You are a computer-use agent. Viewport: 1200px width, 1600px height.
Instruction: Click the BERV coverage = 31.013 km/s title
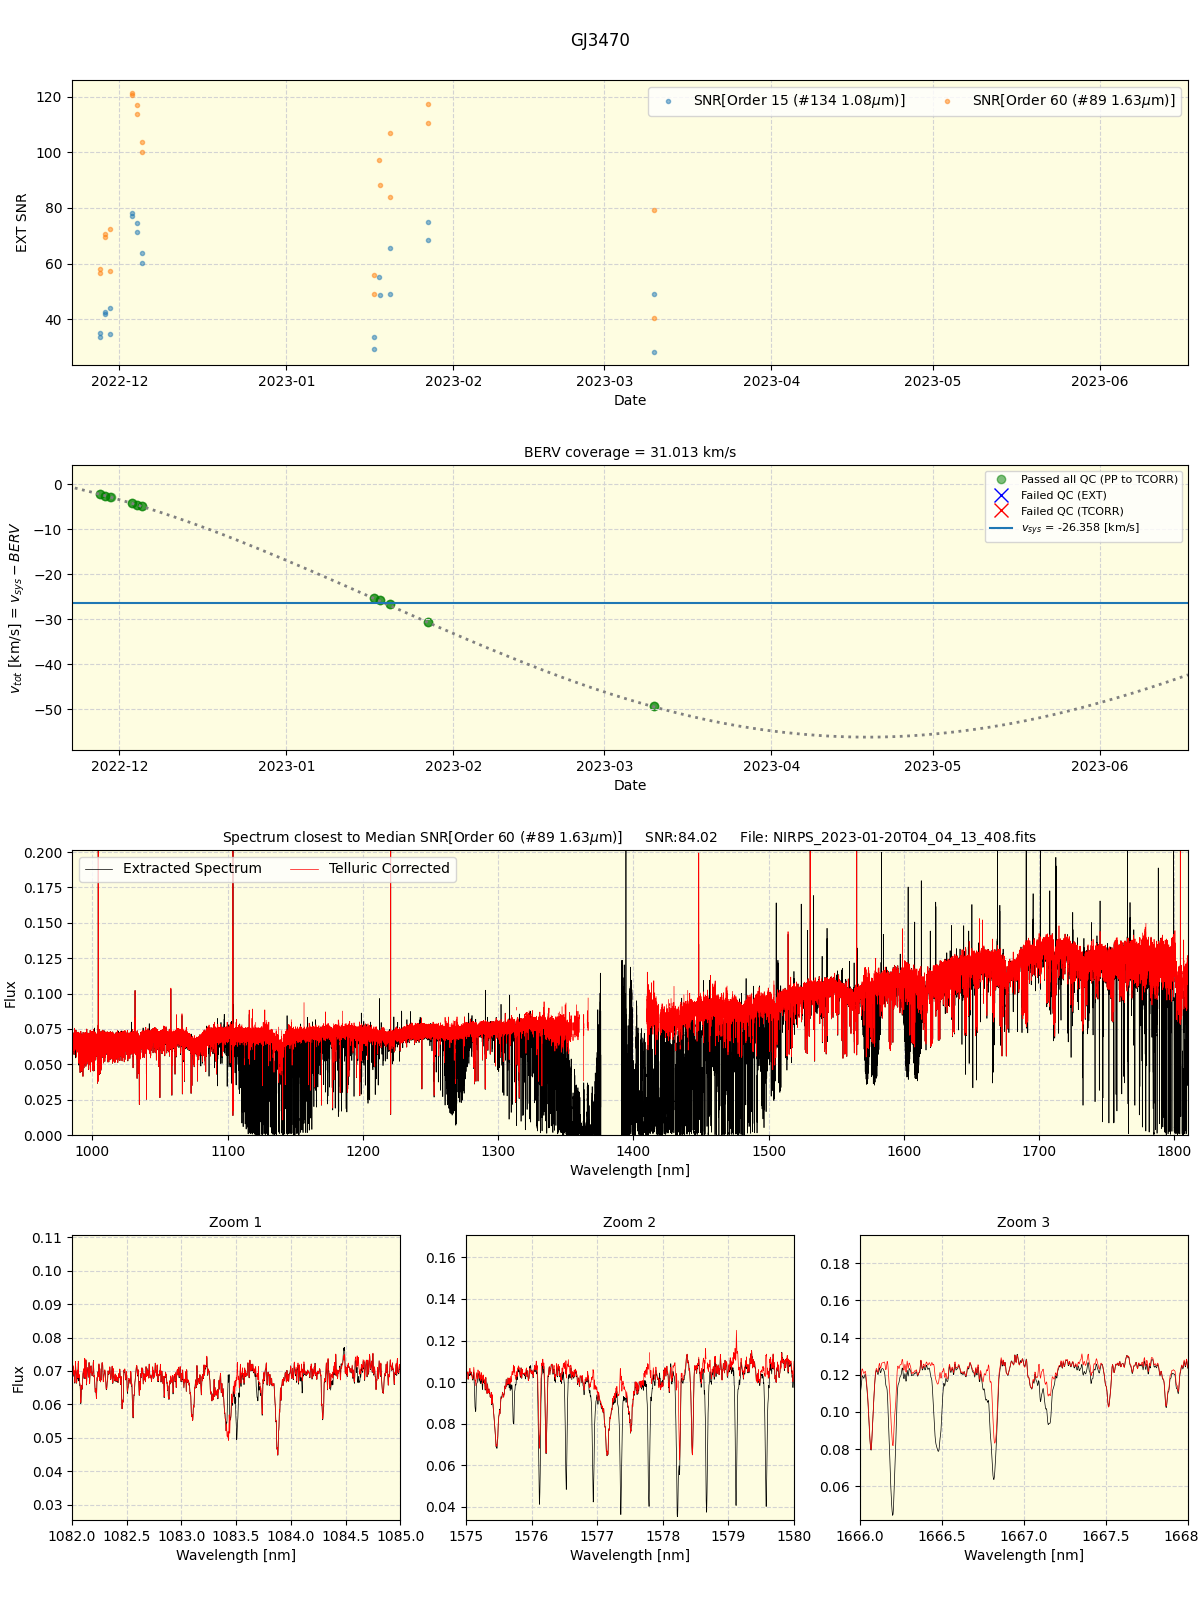(x=630, y=453)
